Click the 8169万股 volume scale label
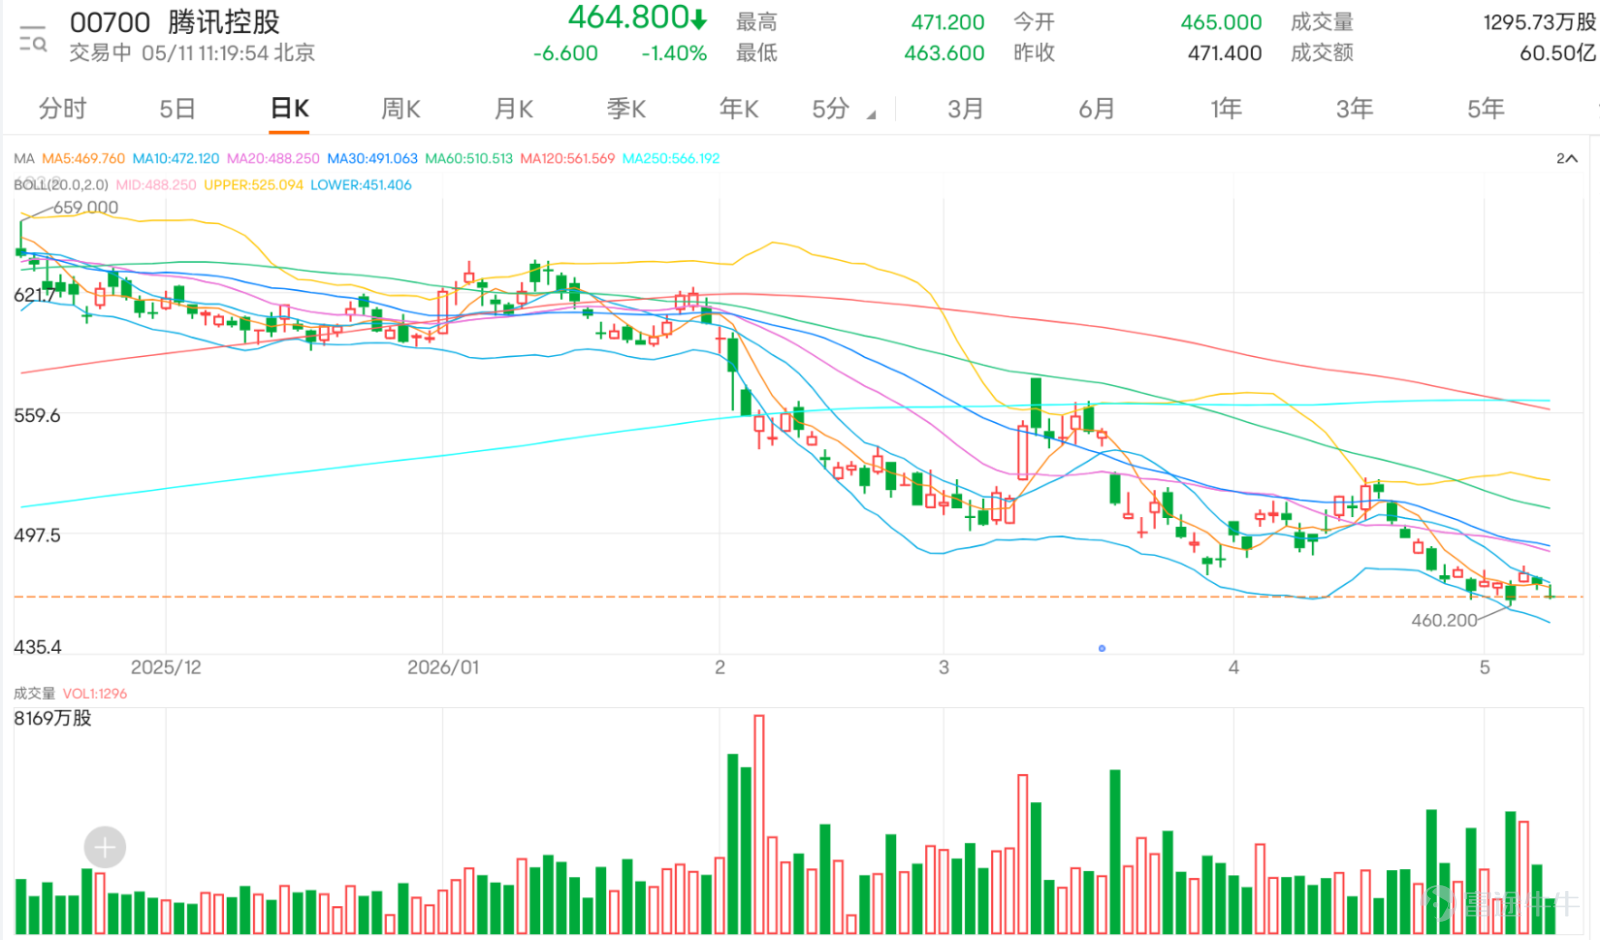 (x=52, y=718)
